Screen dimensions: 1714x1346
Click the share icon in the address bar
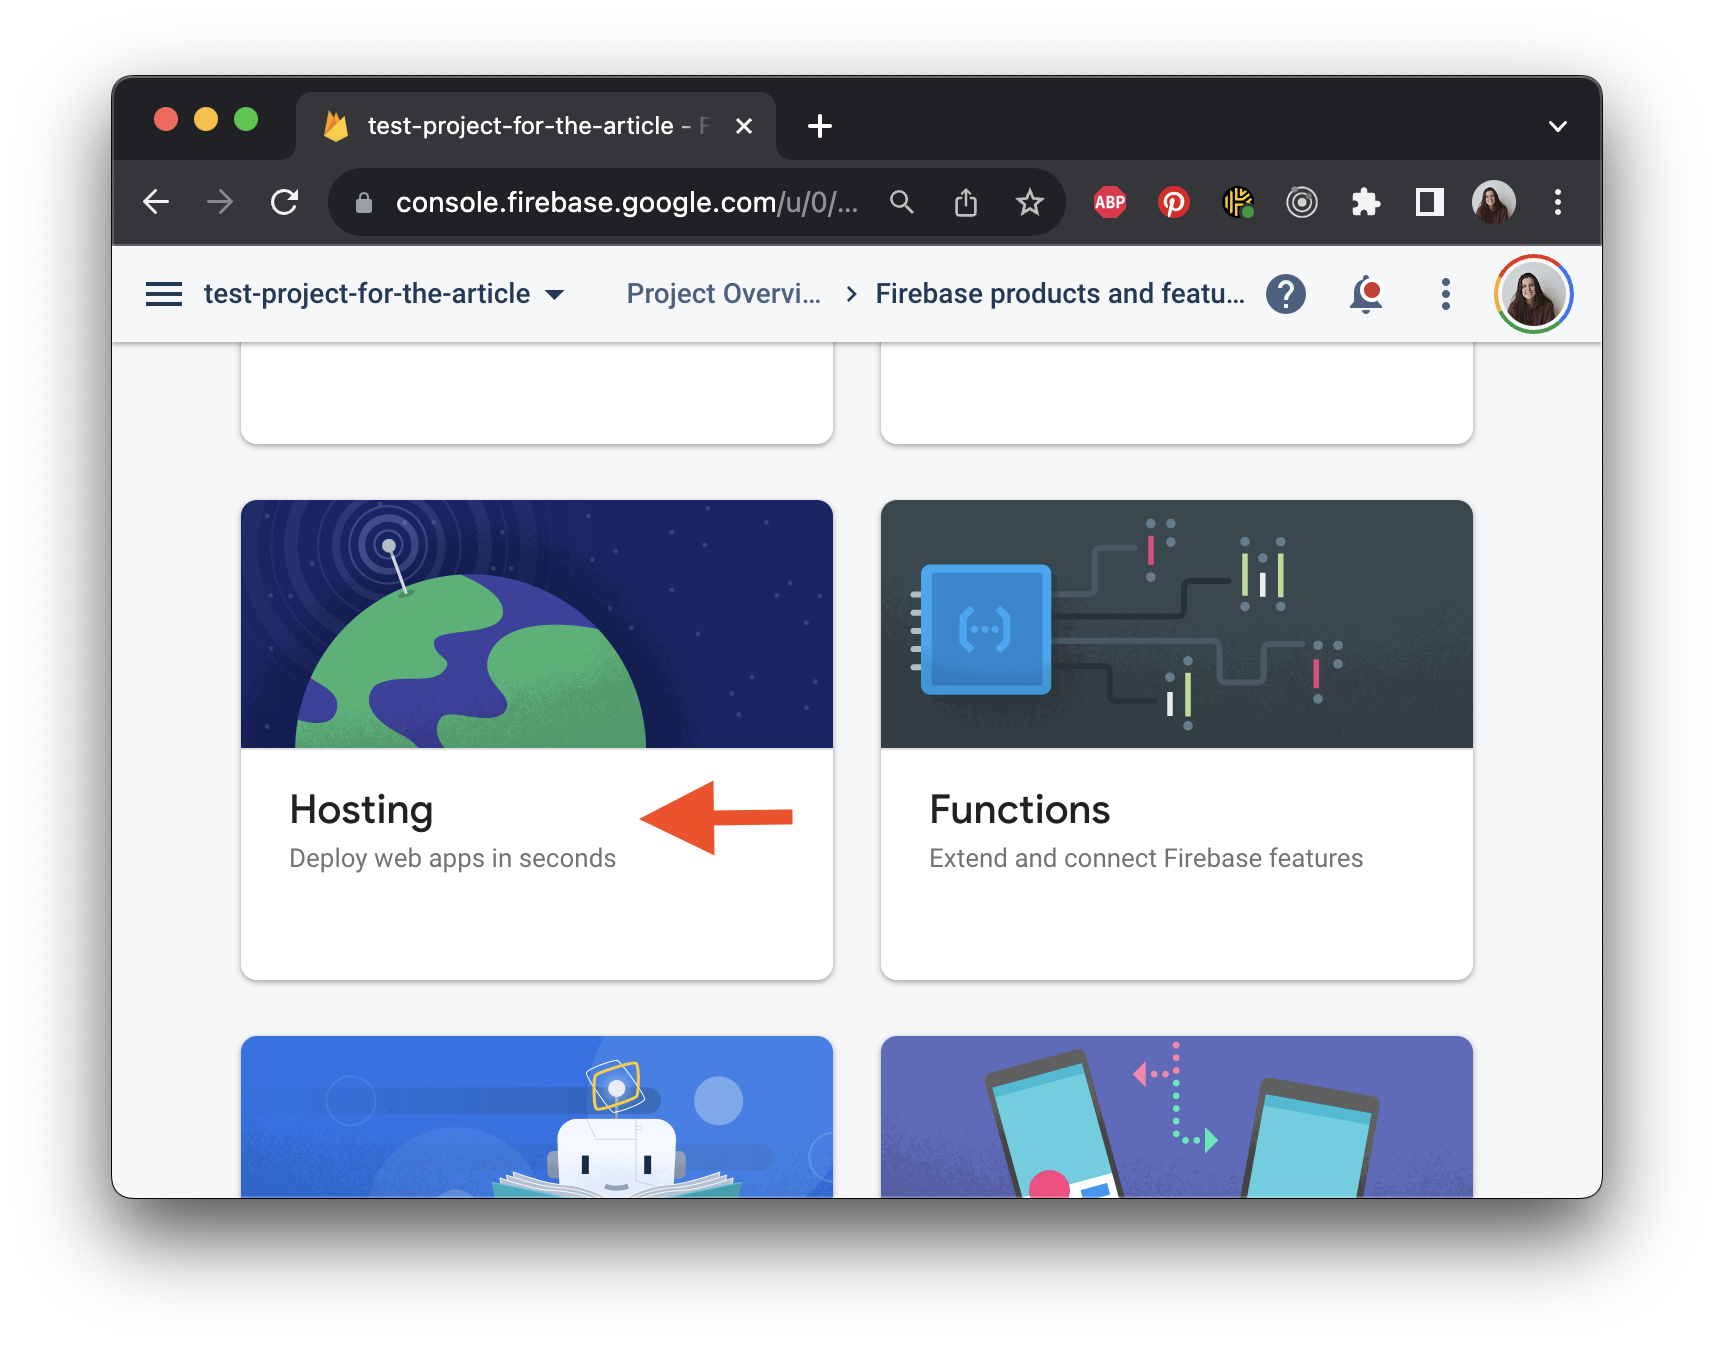[x=966, y=202]
